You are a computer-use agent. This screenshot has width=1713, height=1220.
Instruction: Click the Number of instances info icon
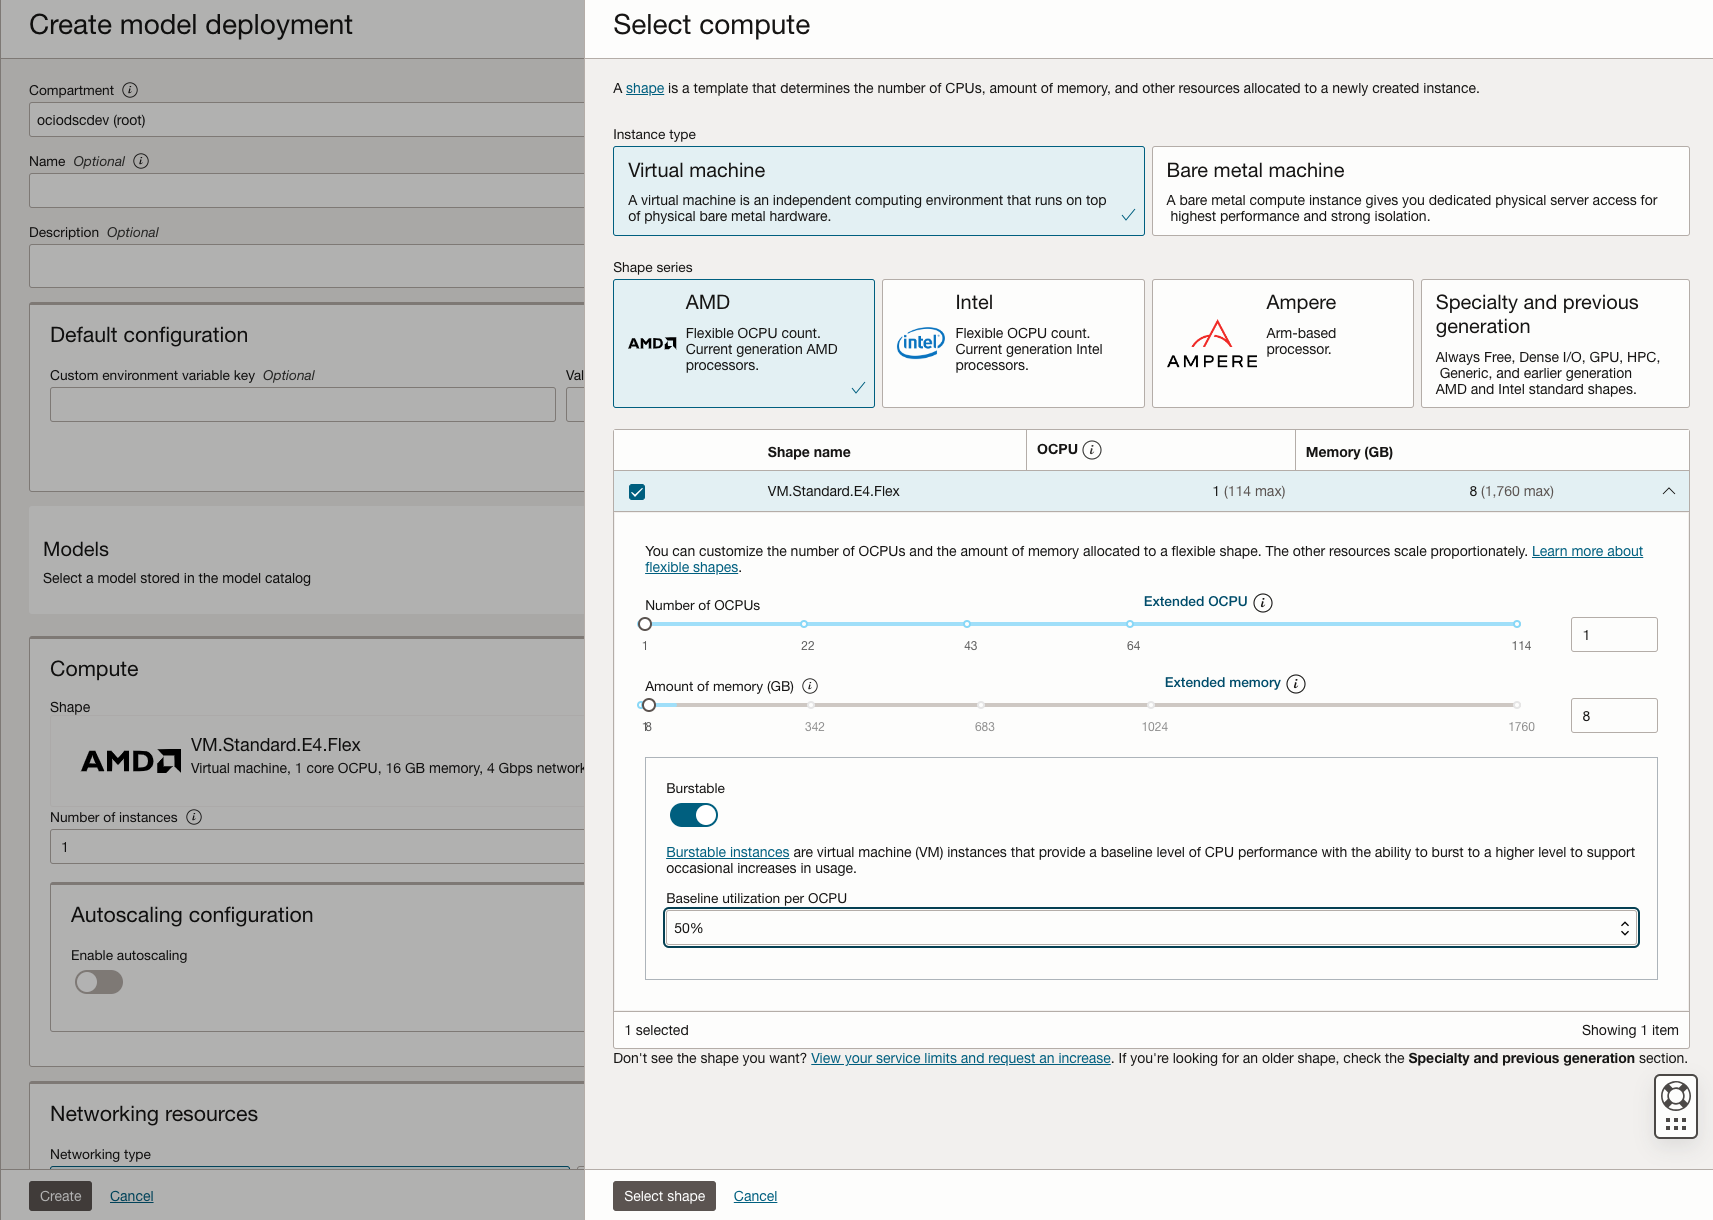[x=194, y=817]
